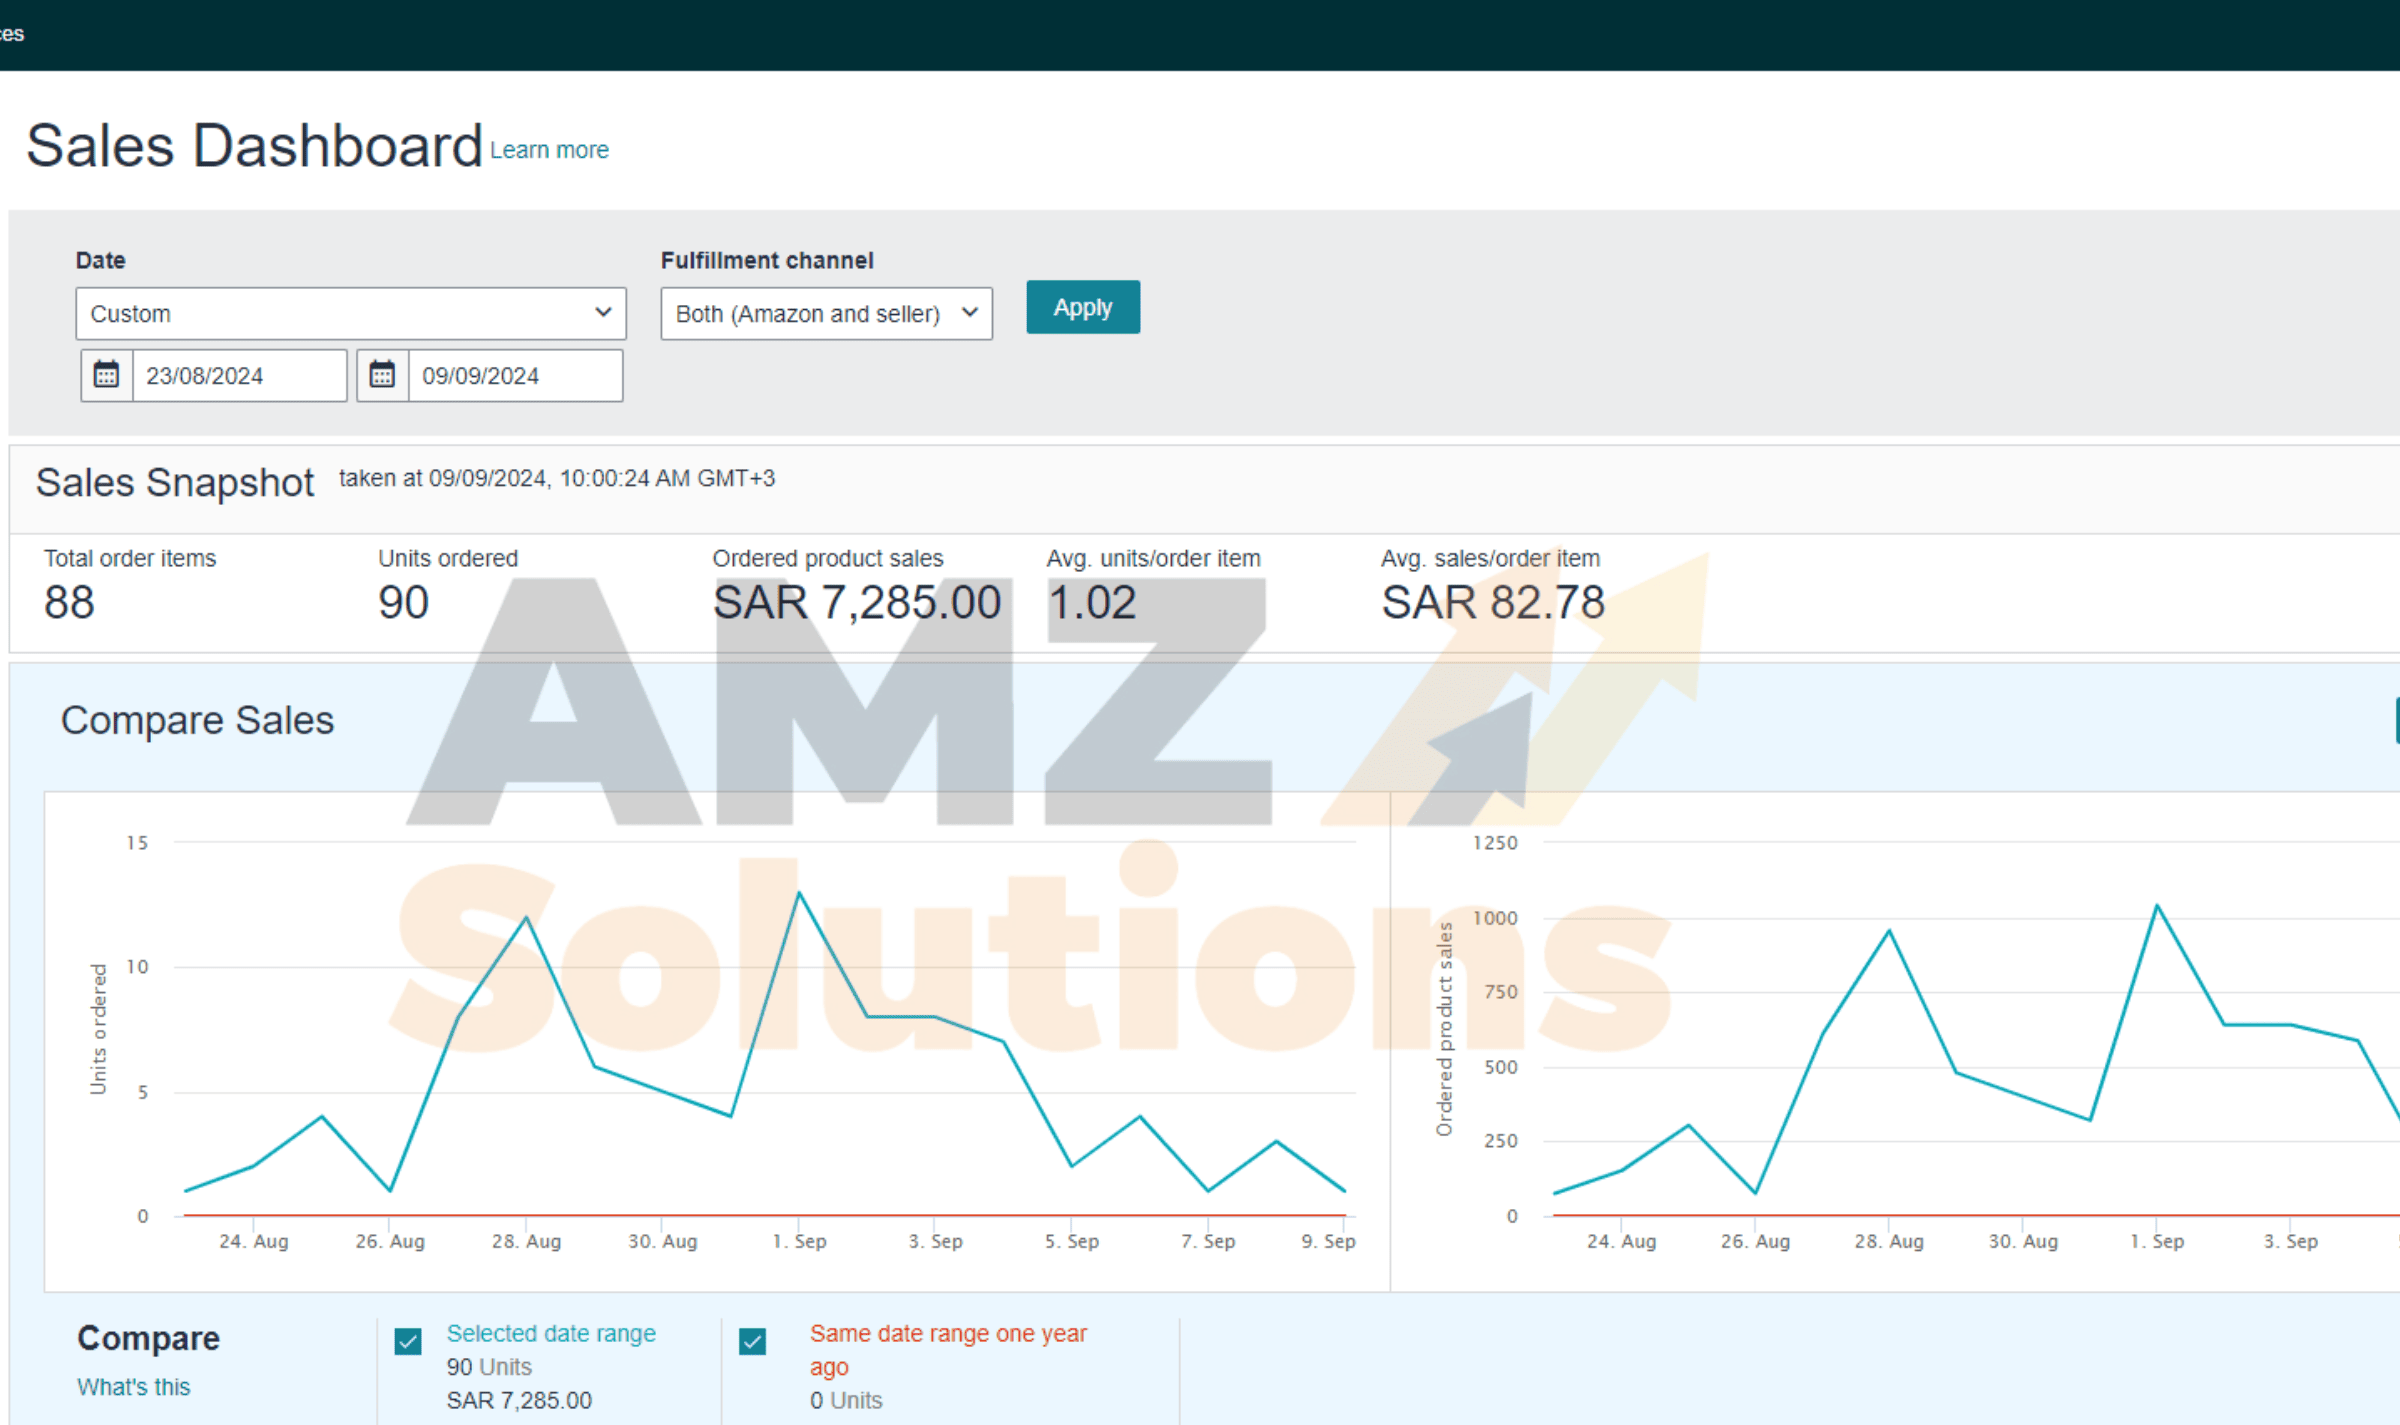This screenshot has height=1425, width=2400.
Task: Uncheck Same date range one year ago checkbox
Action: tap(753, 1341)
